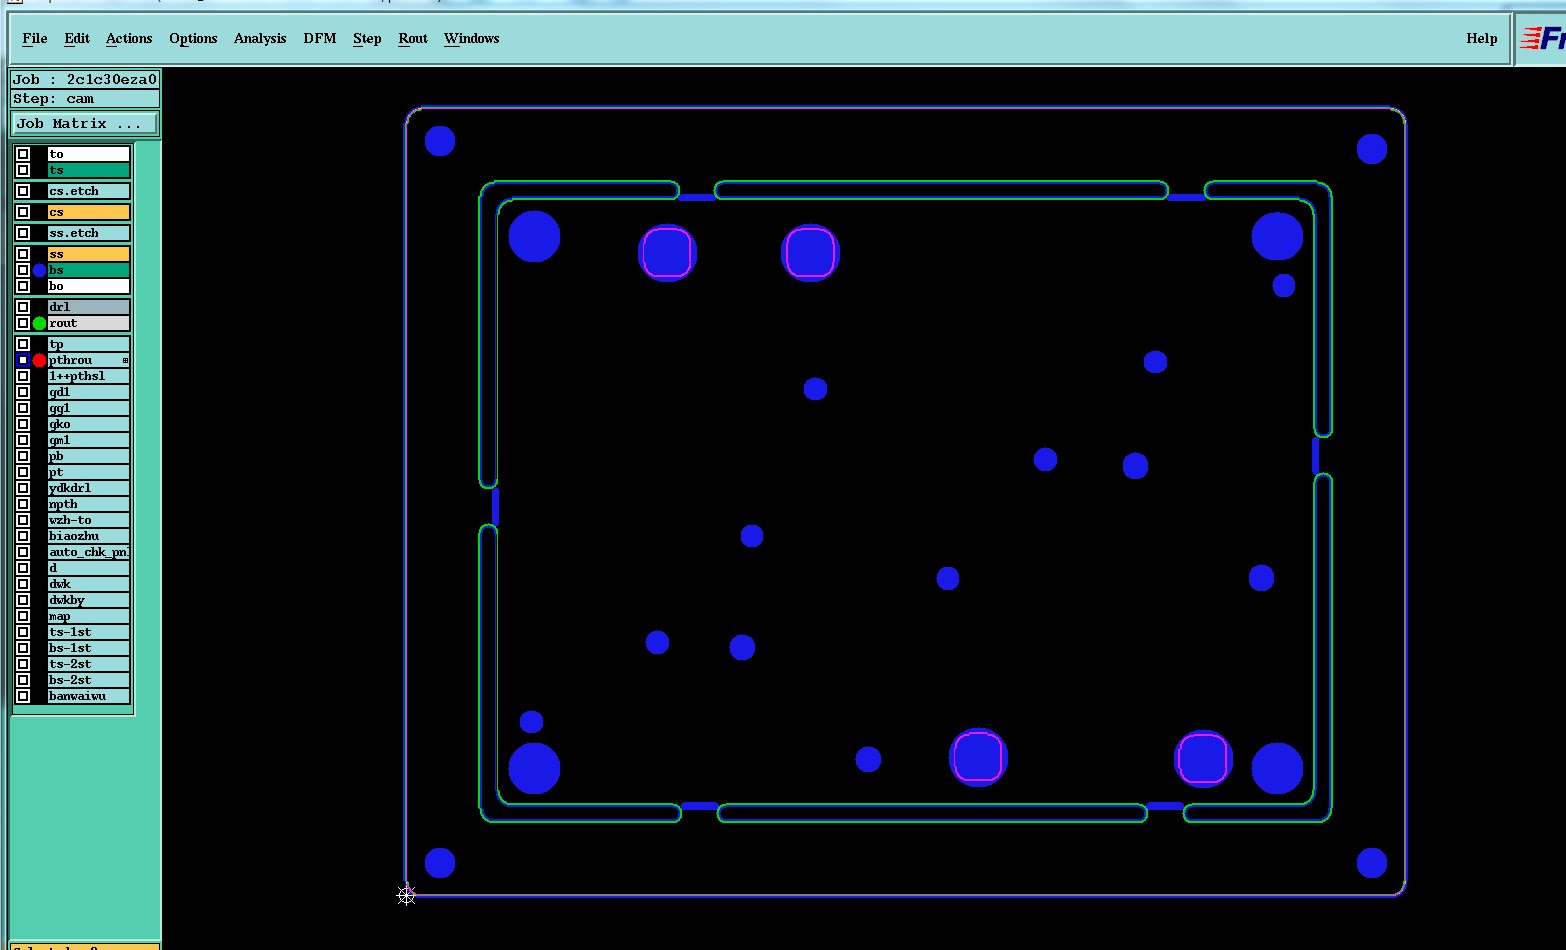The image size is (1566, 950).
Task: Click the origin datum marker on the canvas
Action: (406, 895)
